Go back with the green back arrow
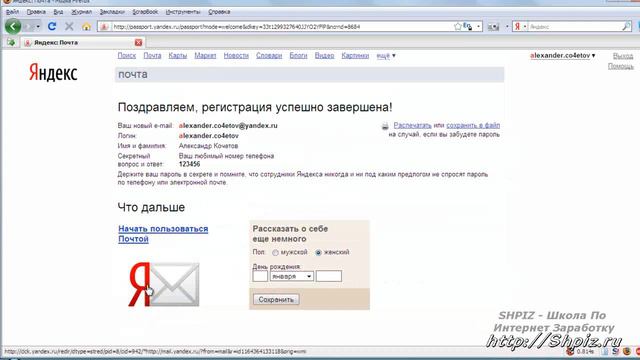Screen dimensions: 640x360 tap(13, 27)
